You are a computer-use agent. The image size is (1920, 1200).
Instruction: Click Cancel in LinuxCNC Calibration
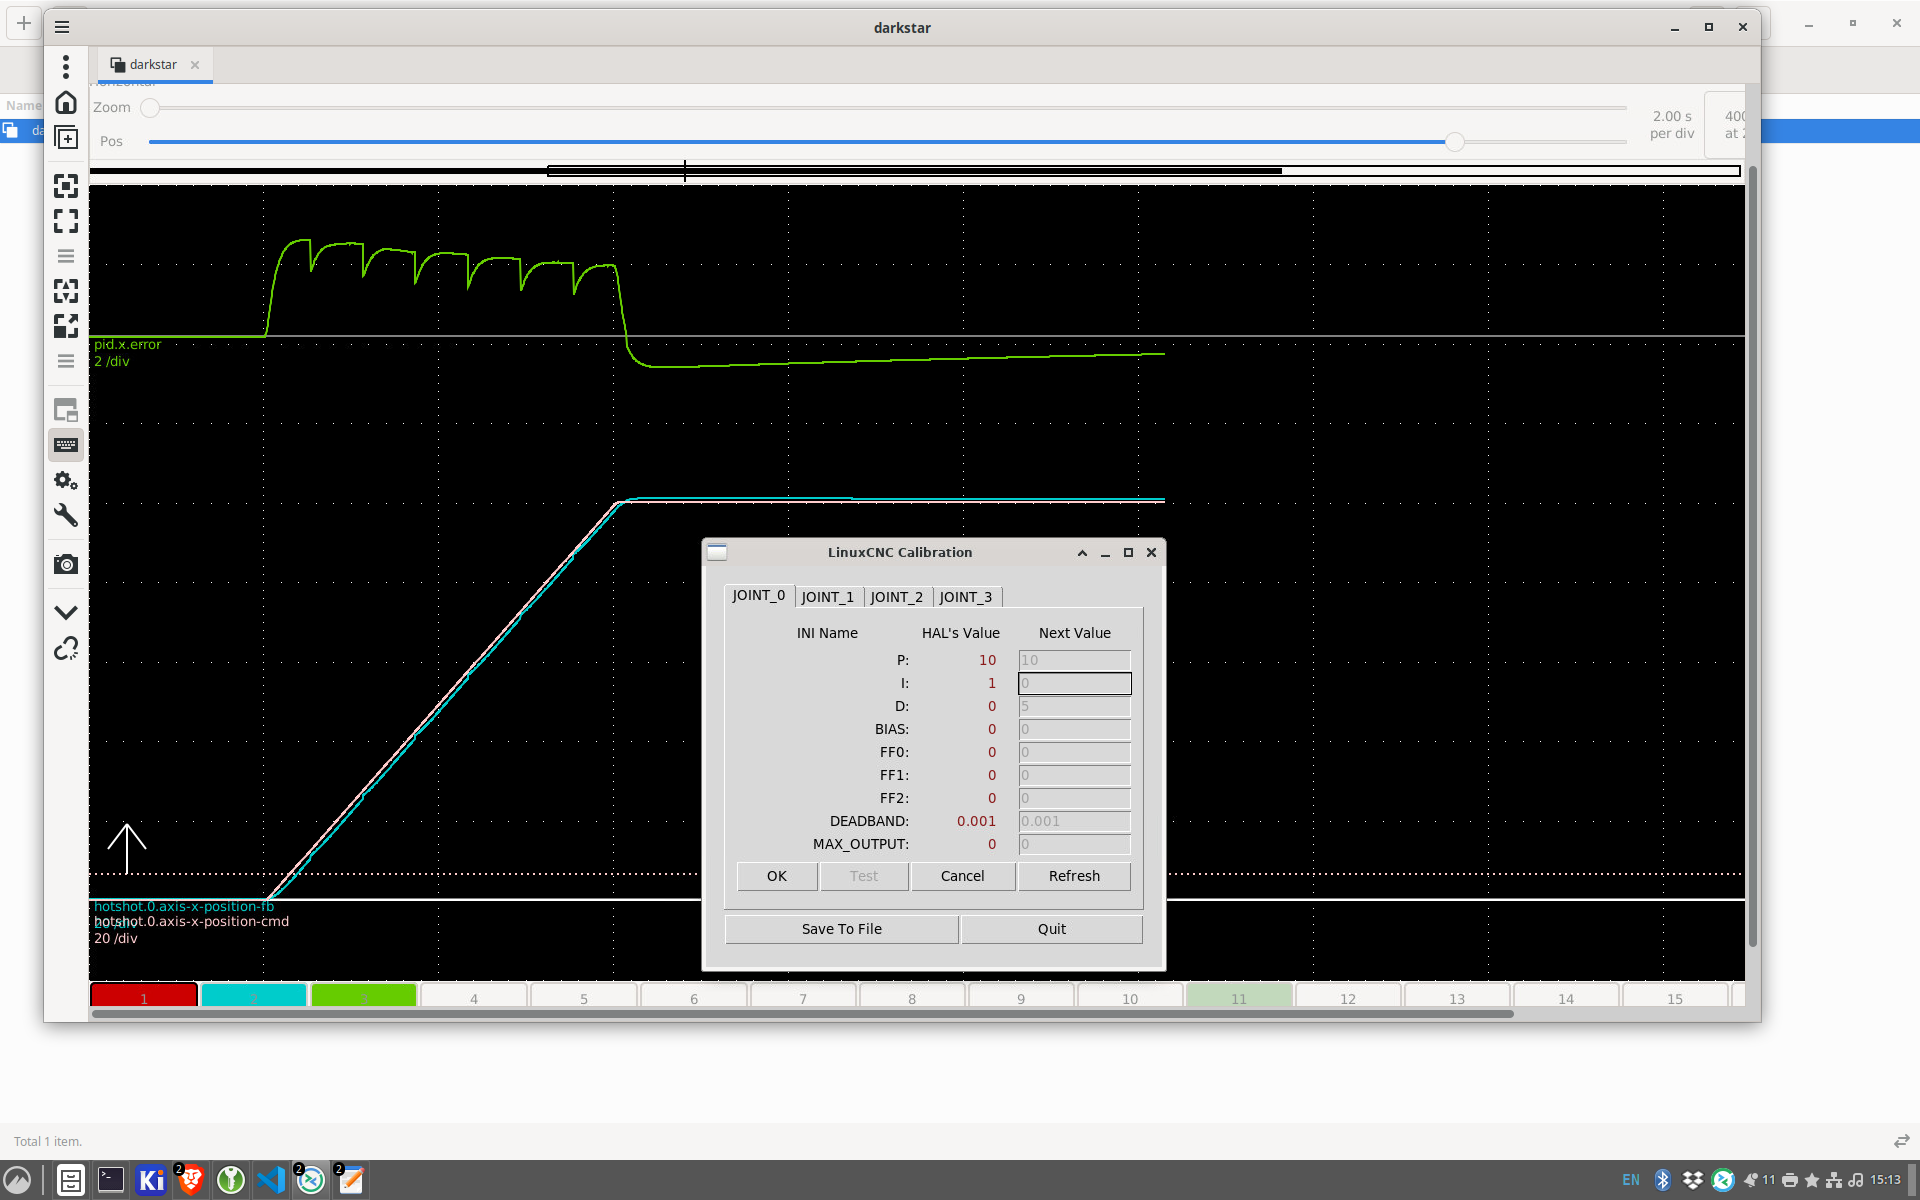(963, 876)
